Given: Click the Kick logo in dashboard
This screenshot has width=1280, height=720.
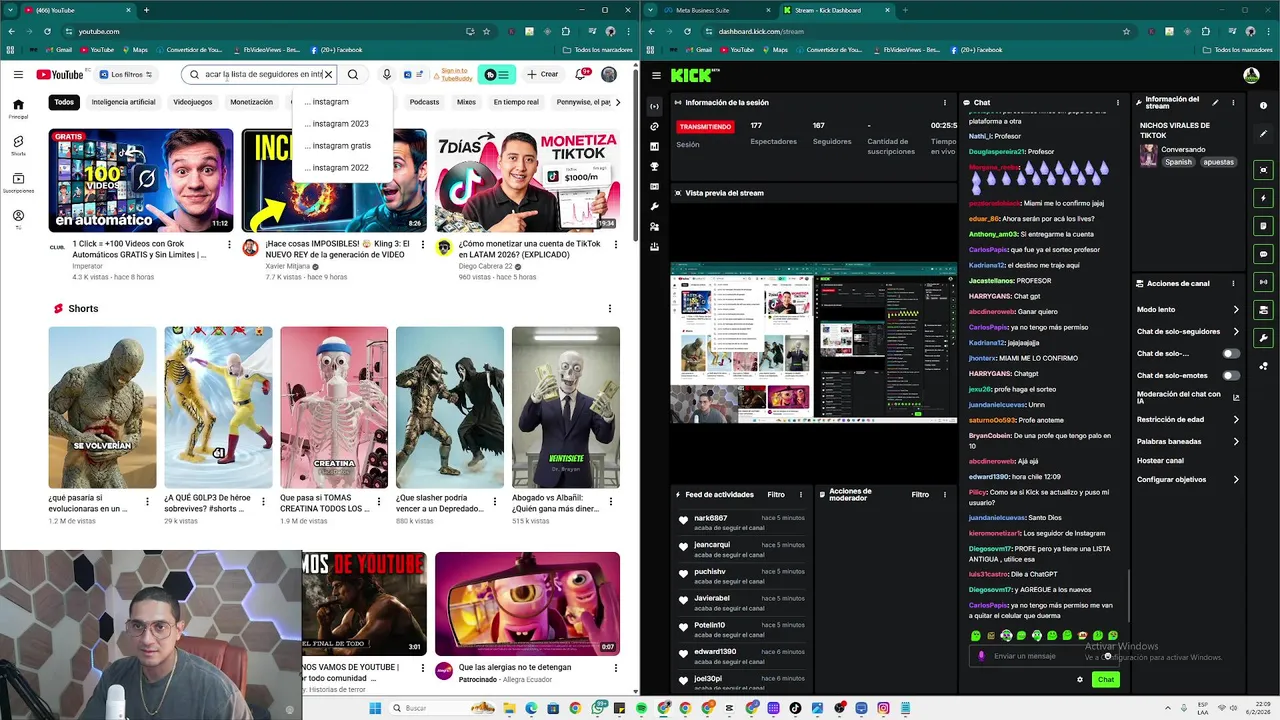Looking at the screenshot, I should (x=690, y=75).
